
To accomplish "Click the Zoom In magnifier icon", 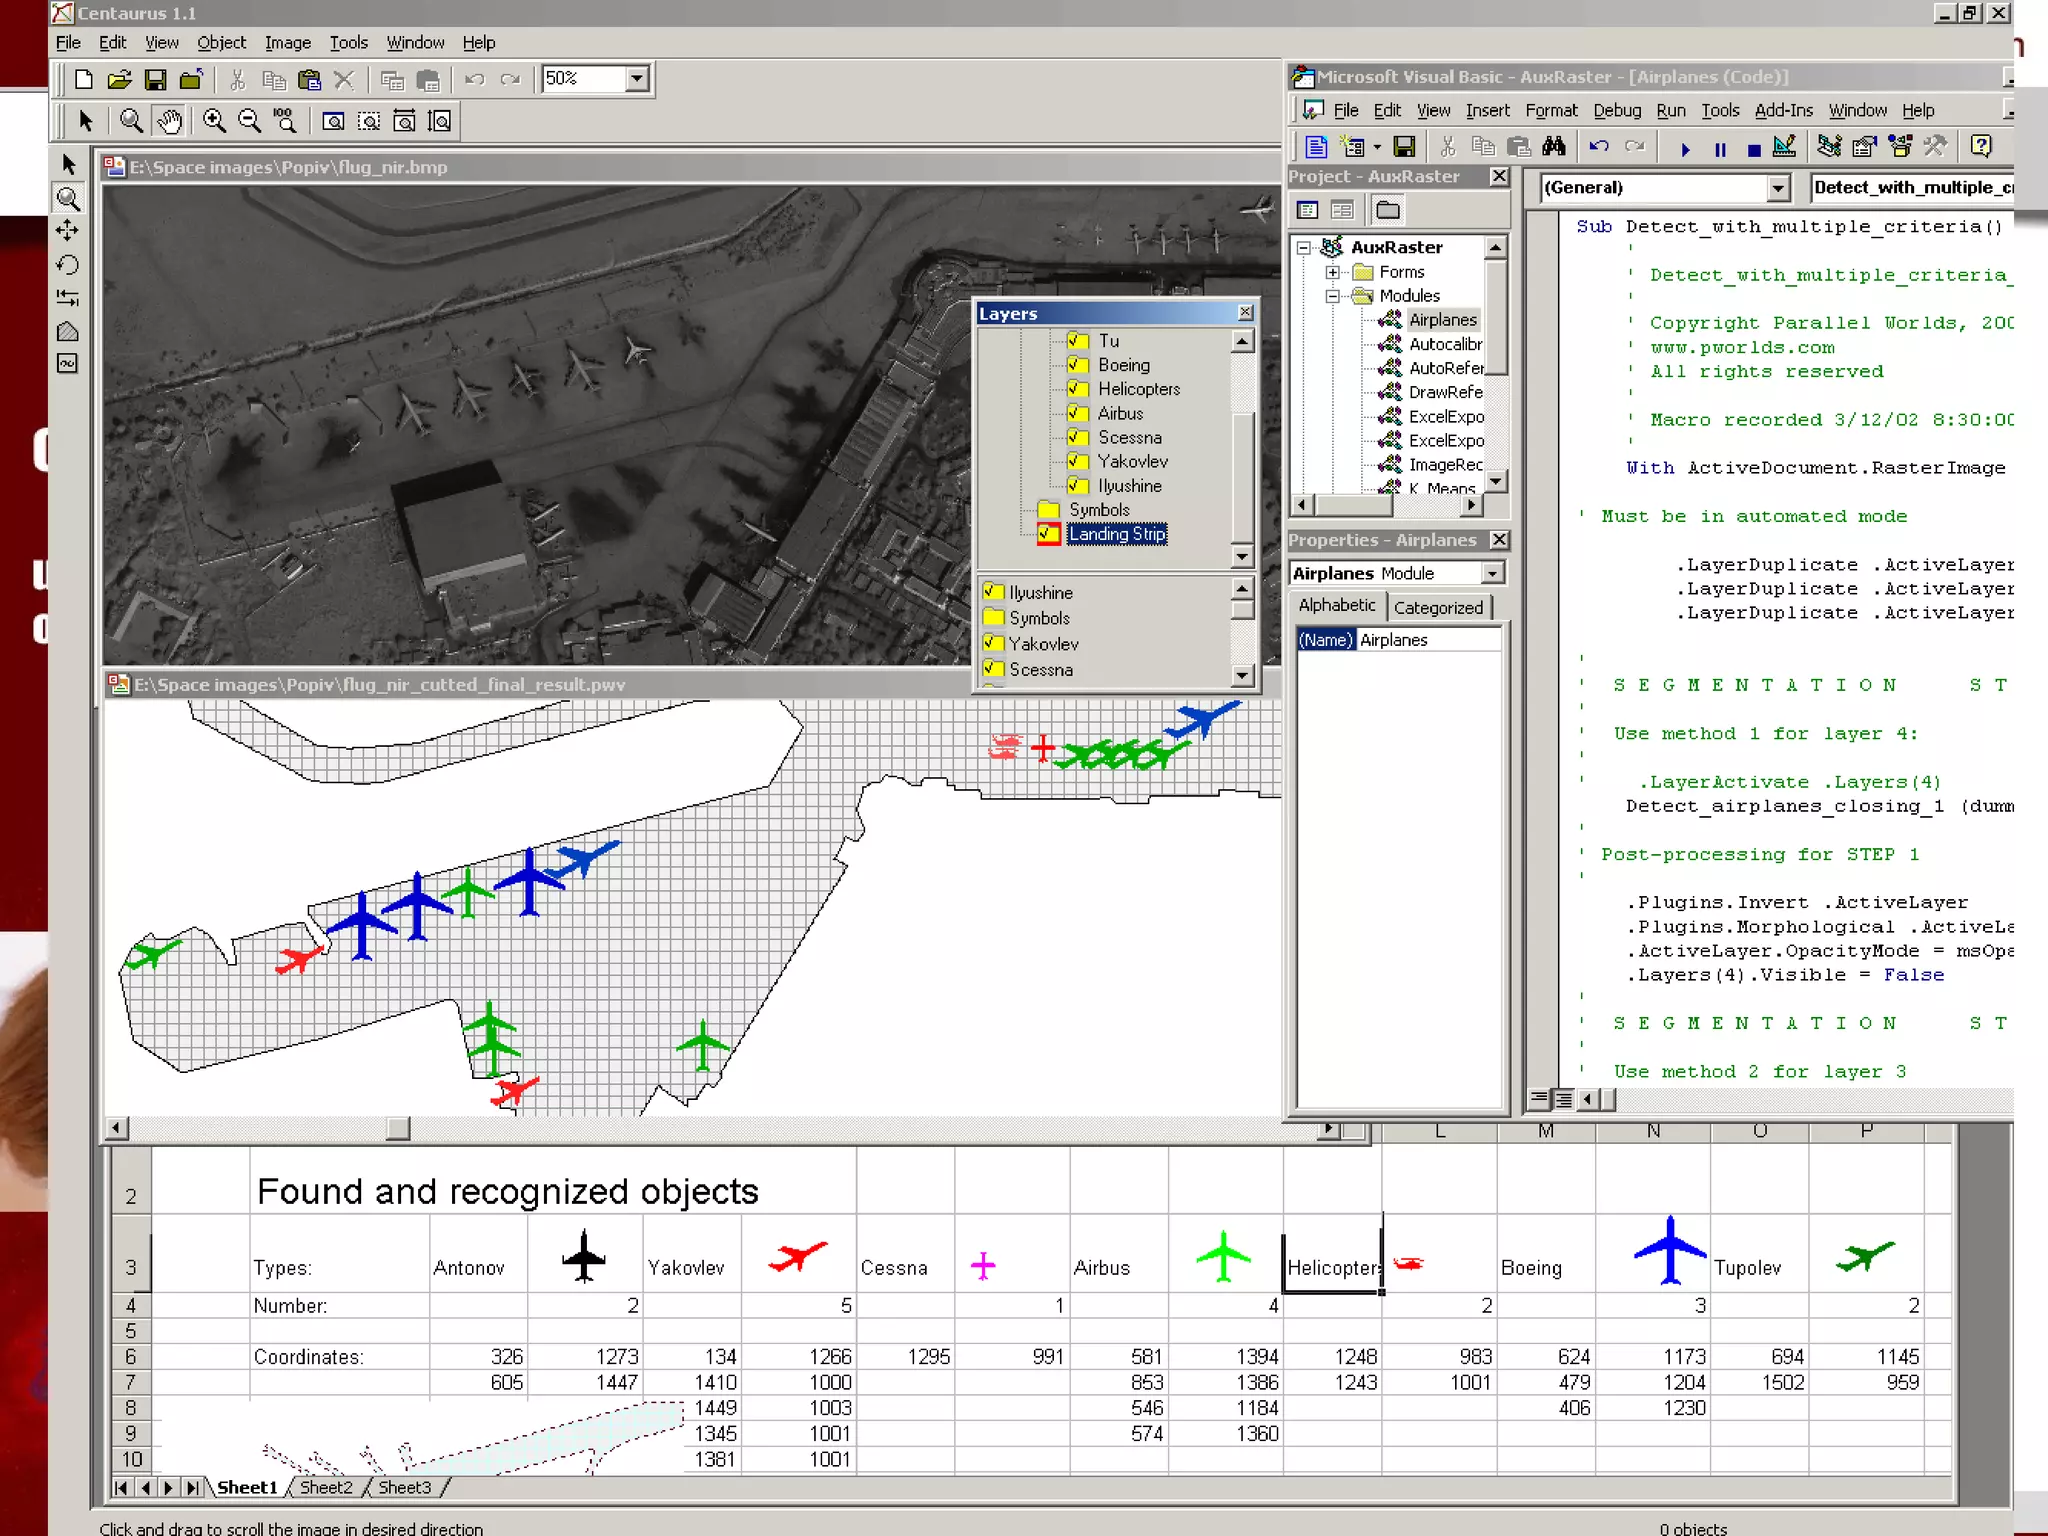I will coord(214,121).
